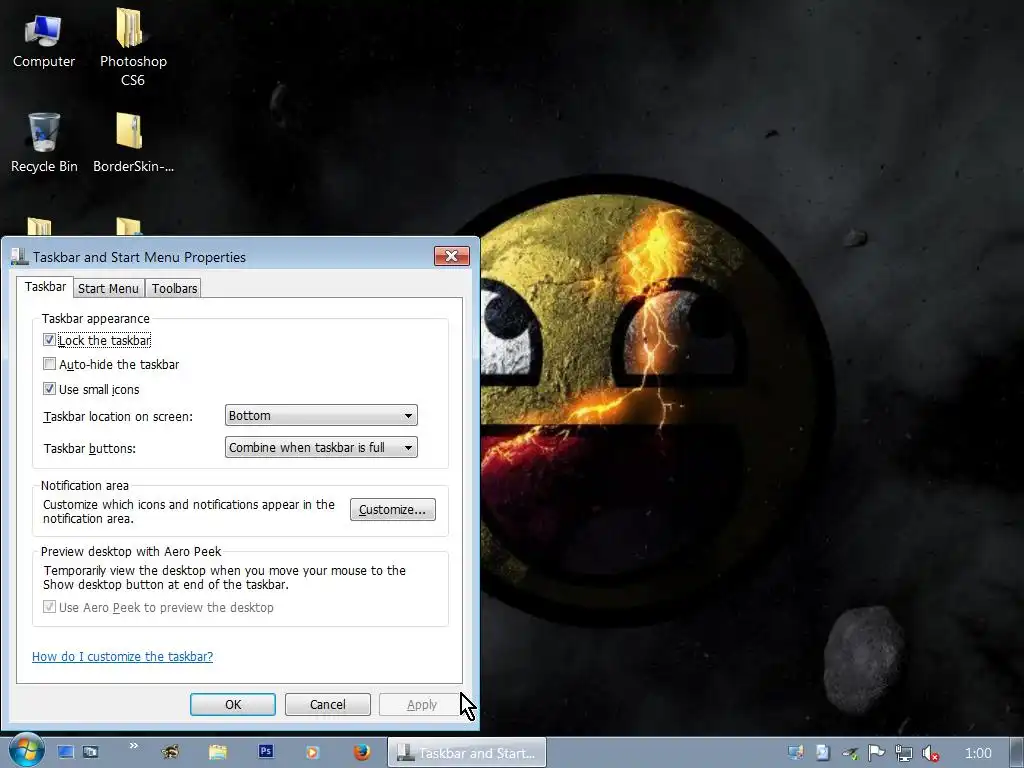Open Windows Media Player from the taskbar
Viewport: 1024px width, 768px height.
312,752
